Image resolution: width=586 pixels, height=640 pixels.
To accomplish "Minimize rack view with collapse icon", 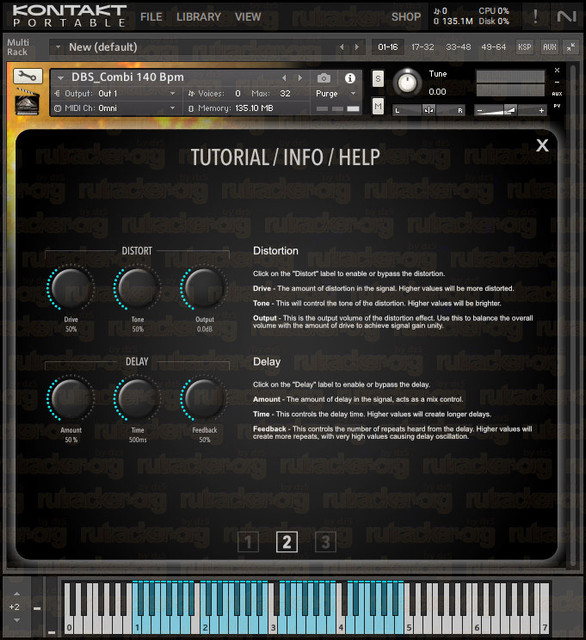I will click(570, 47).
